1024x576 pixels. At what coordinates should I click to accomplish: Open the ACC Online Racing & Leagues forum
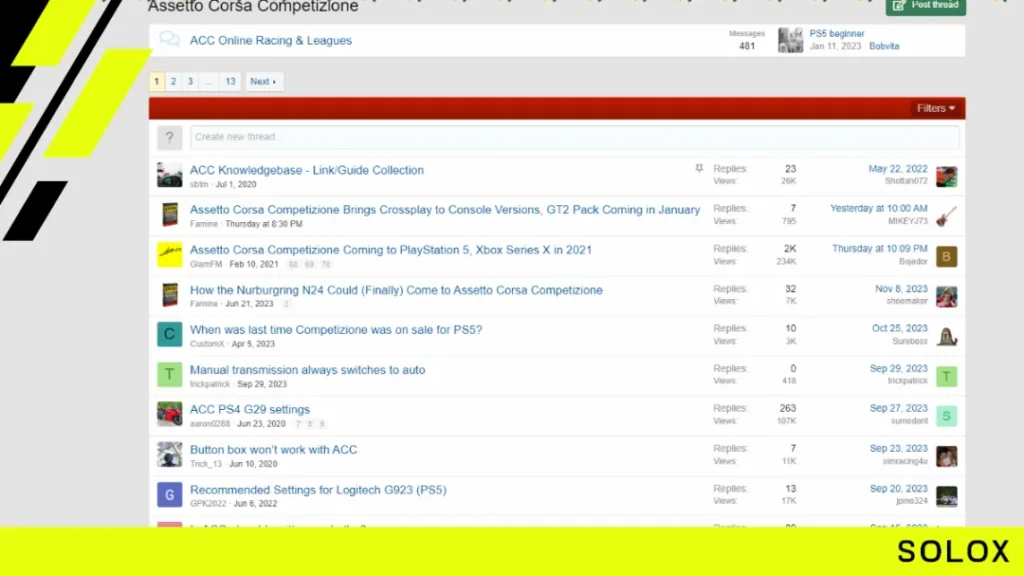point(270,40)
